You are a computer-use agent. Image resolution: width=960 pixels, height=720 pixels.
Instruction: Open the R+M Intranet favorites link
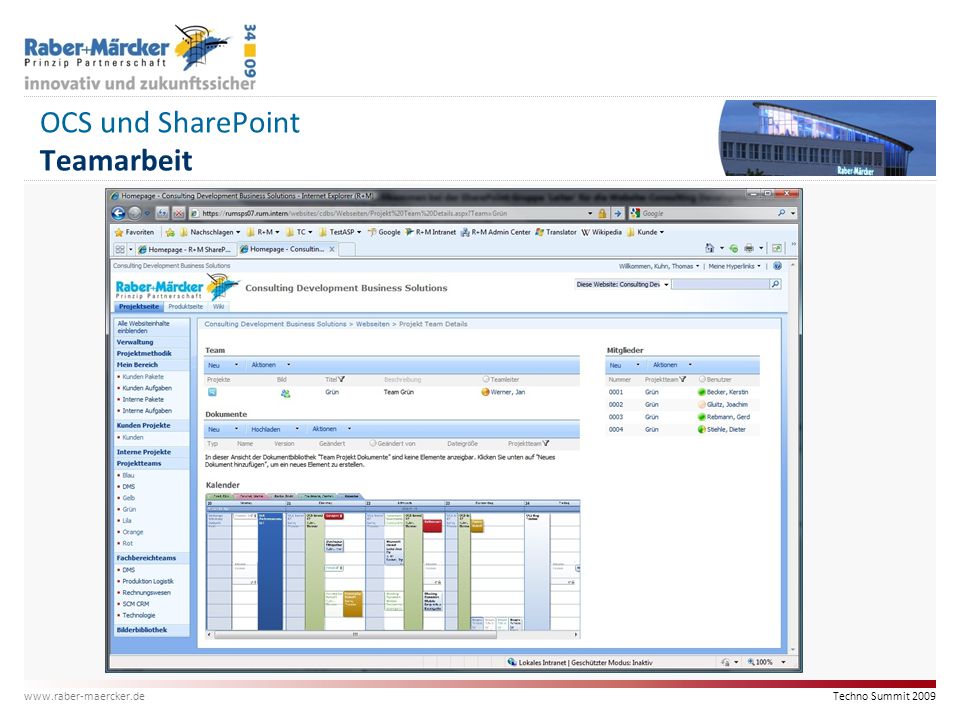430,232
